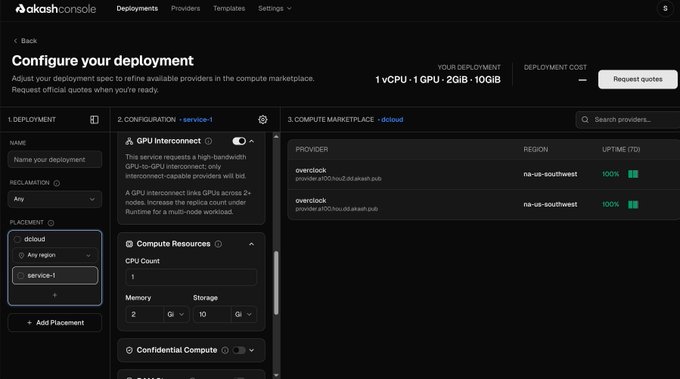
Task: Enable the Confidential Compute toggle
Action: tap(239, 350)
